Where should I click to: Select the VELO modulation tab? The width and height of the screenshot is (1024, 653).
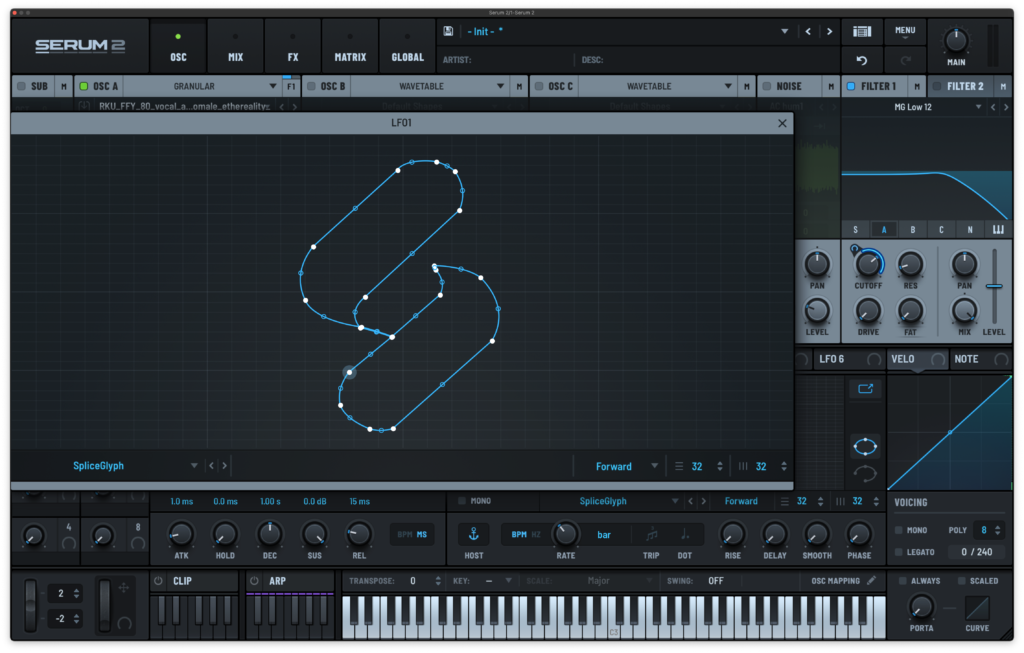coord(918,359)
